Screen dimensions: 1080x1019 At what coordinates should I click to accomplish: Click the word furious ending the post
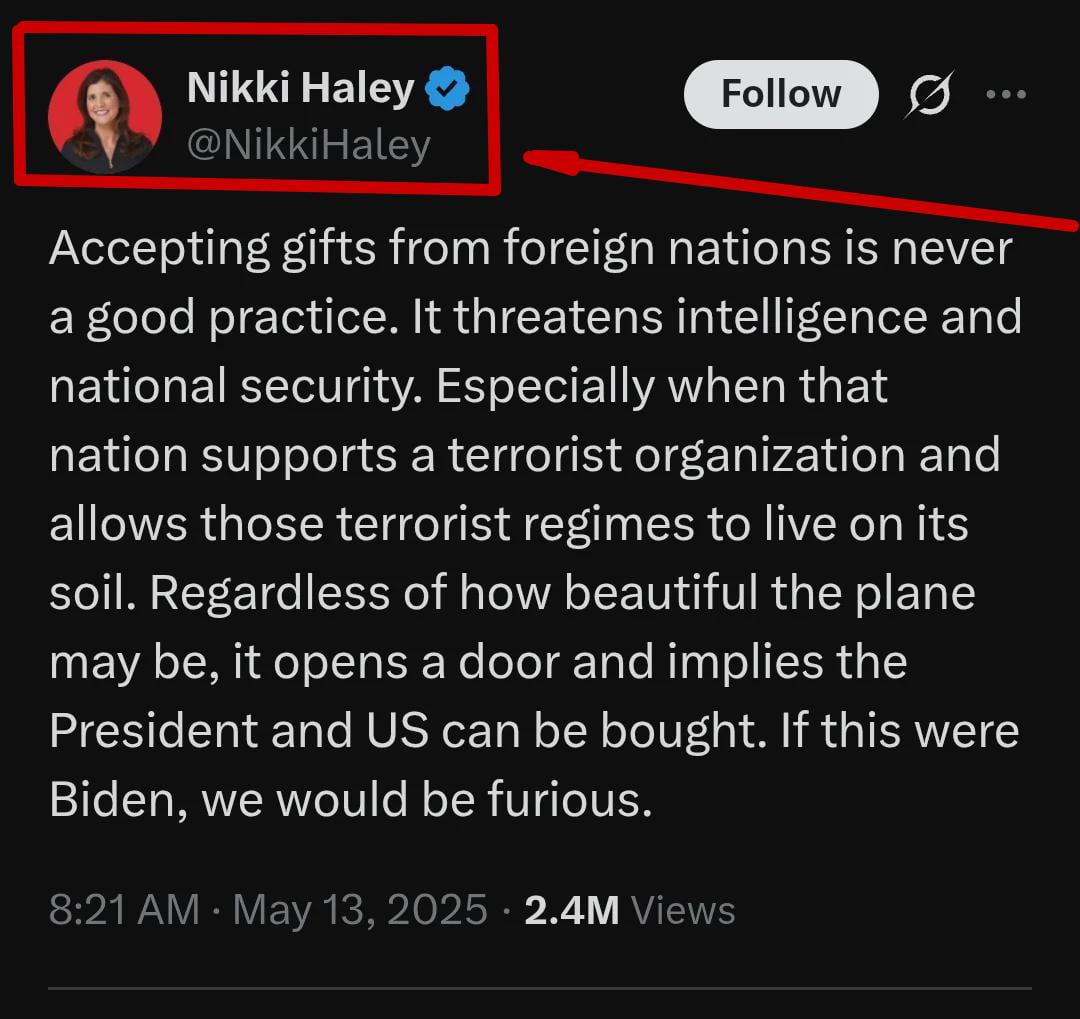click(x=569, y=800)
